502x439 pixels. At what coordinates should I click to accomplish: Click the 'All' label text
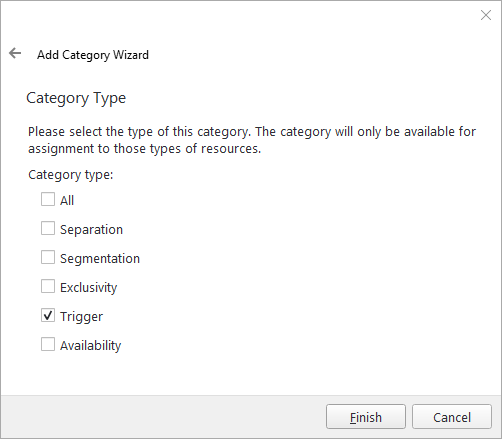(67, 200)
